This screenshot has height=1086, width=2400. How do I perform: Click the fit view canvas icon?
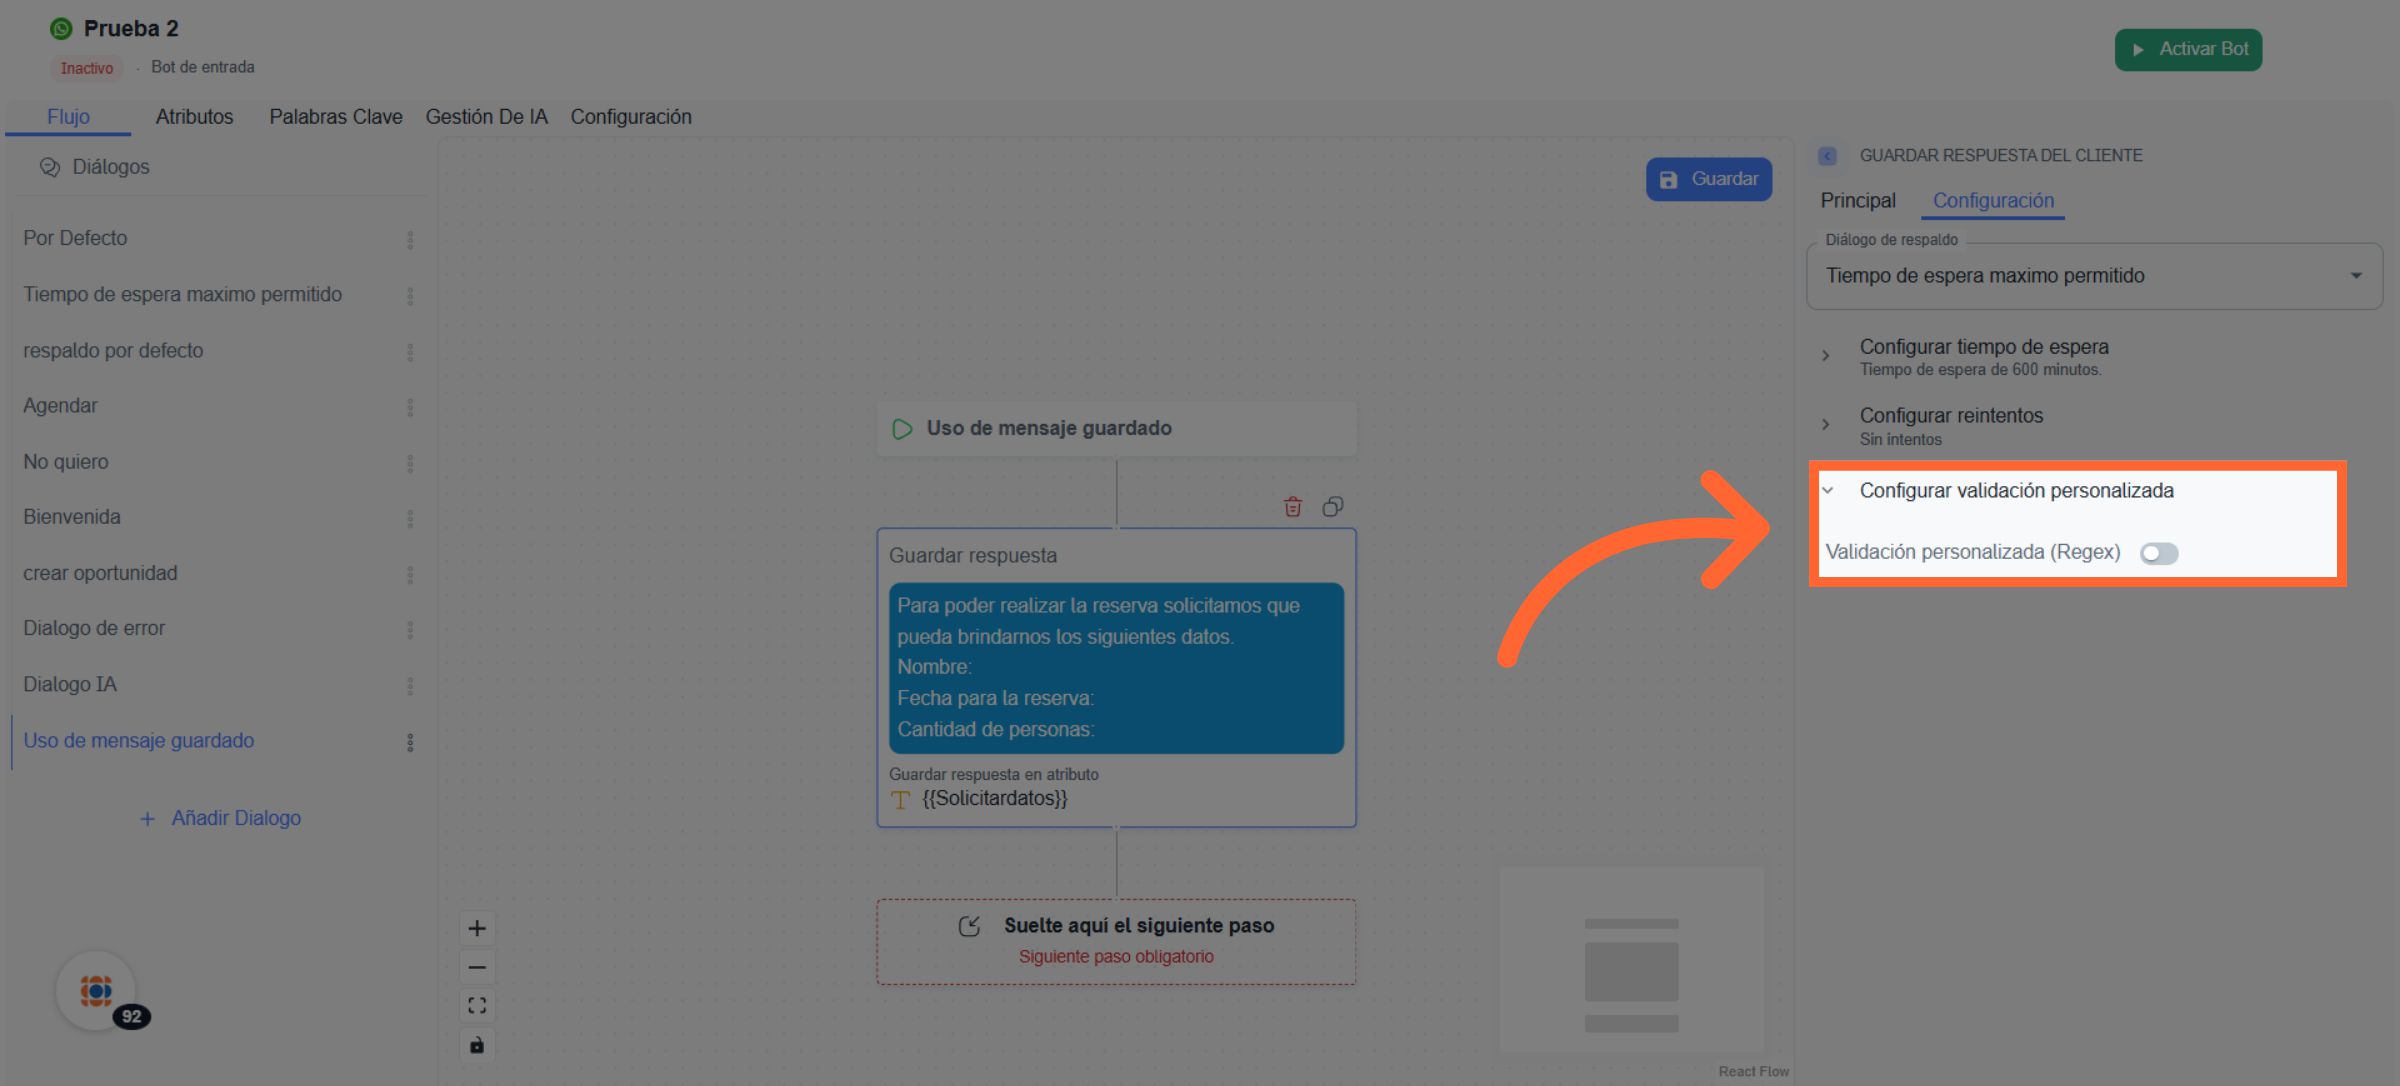tap(477, 1006)
